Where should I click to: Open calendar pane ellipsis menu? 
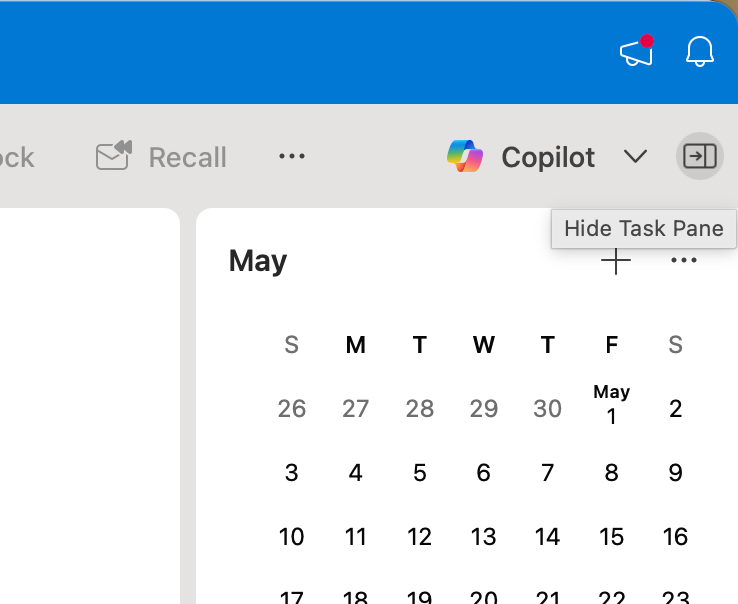(683, 260)
